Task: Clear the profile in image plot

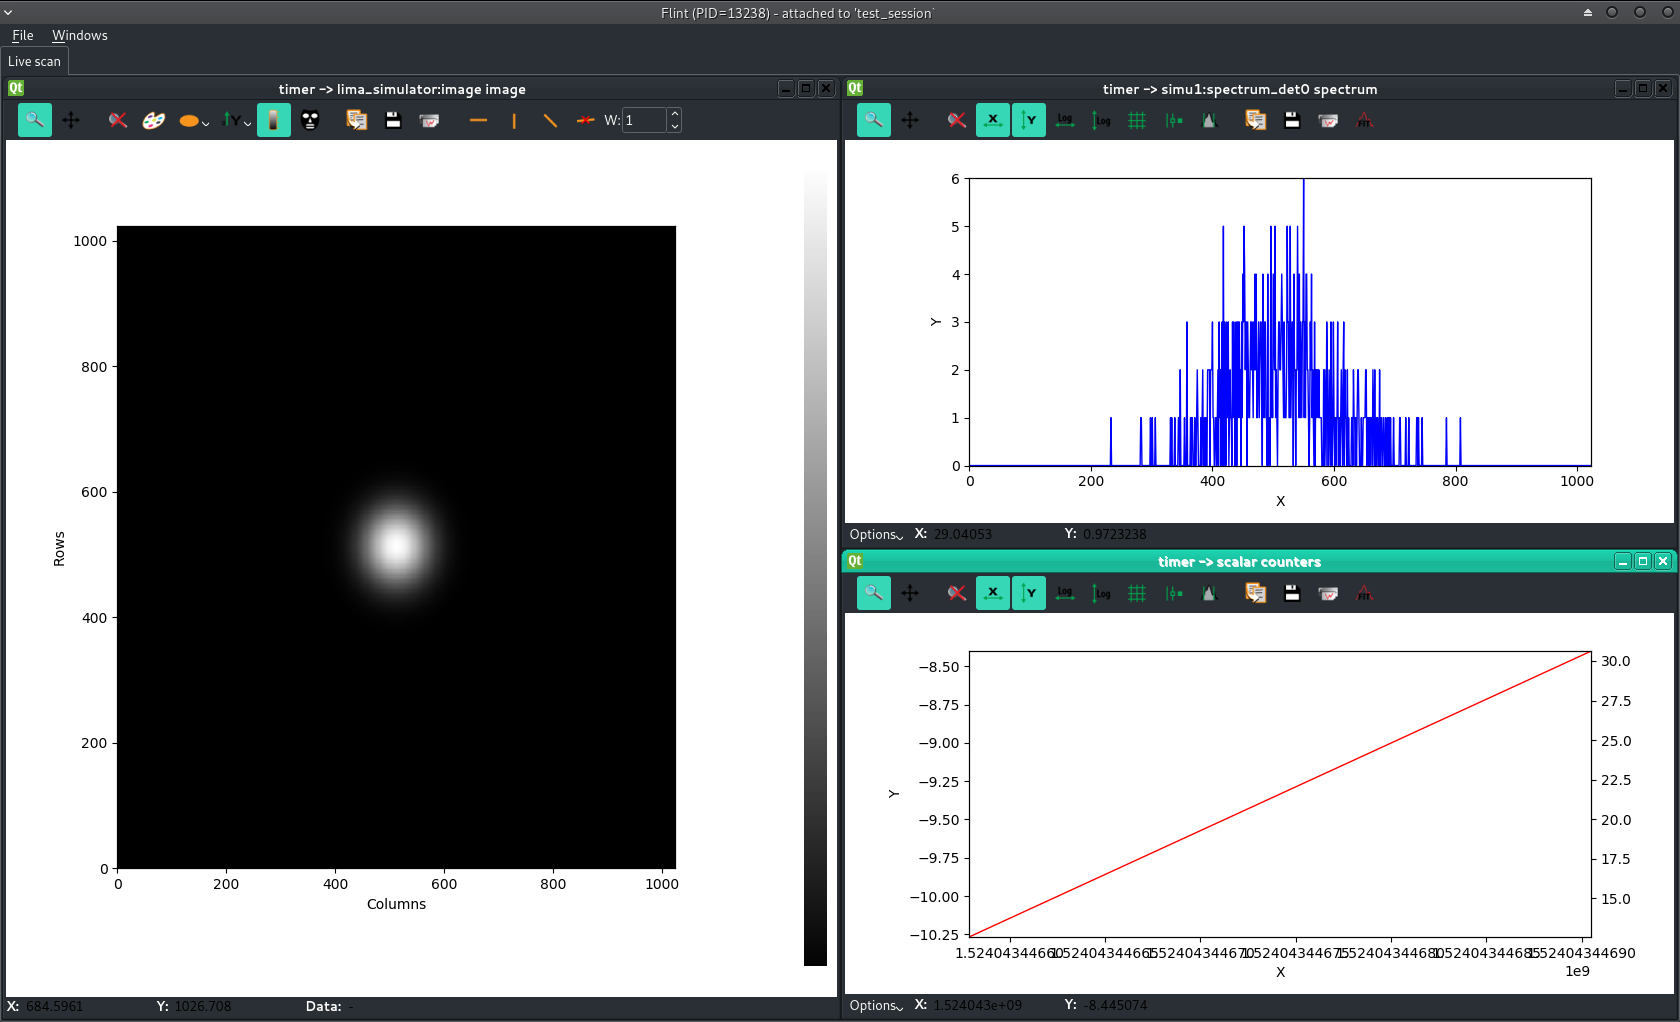Action: (586, 120)
